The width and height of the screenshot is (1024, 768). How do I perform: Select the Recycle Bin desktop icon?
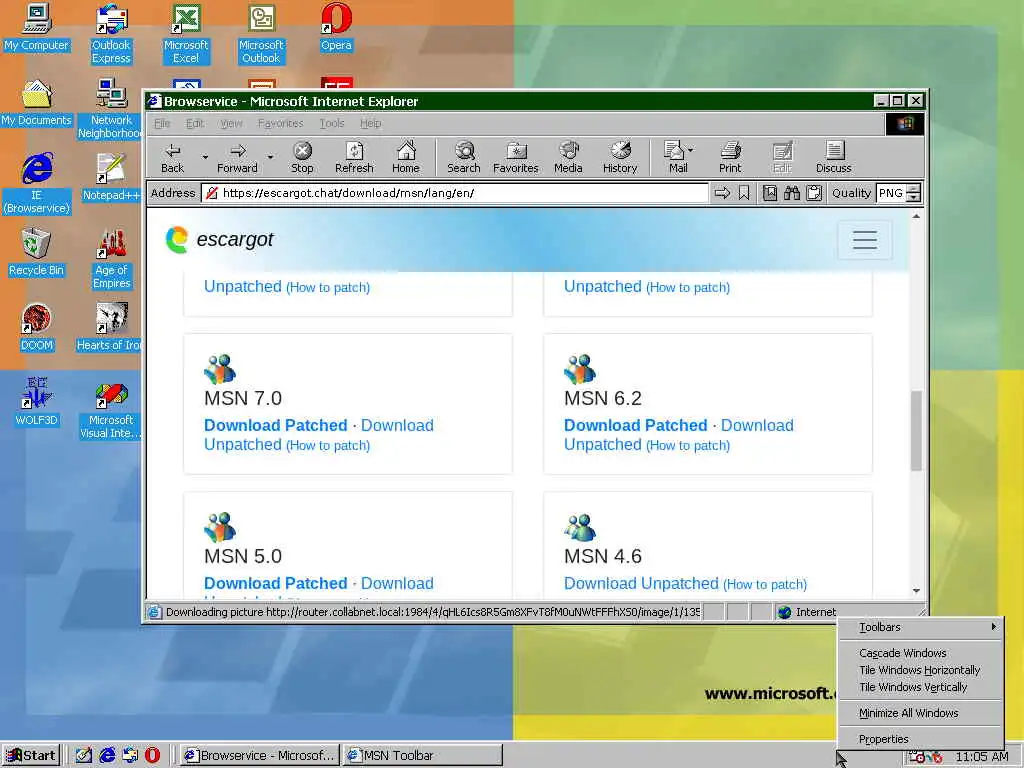coord(37,253)
